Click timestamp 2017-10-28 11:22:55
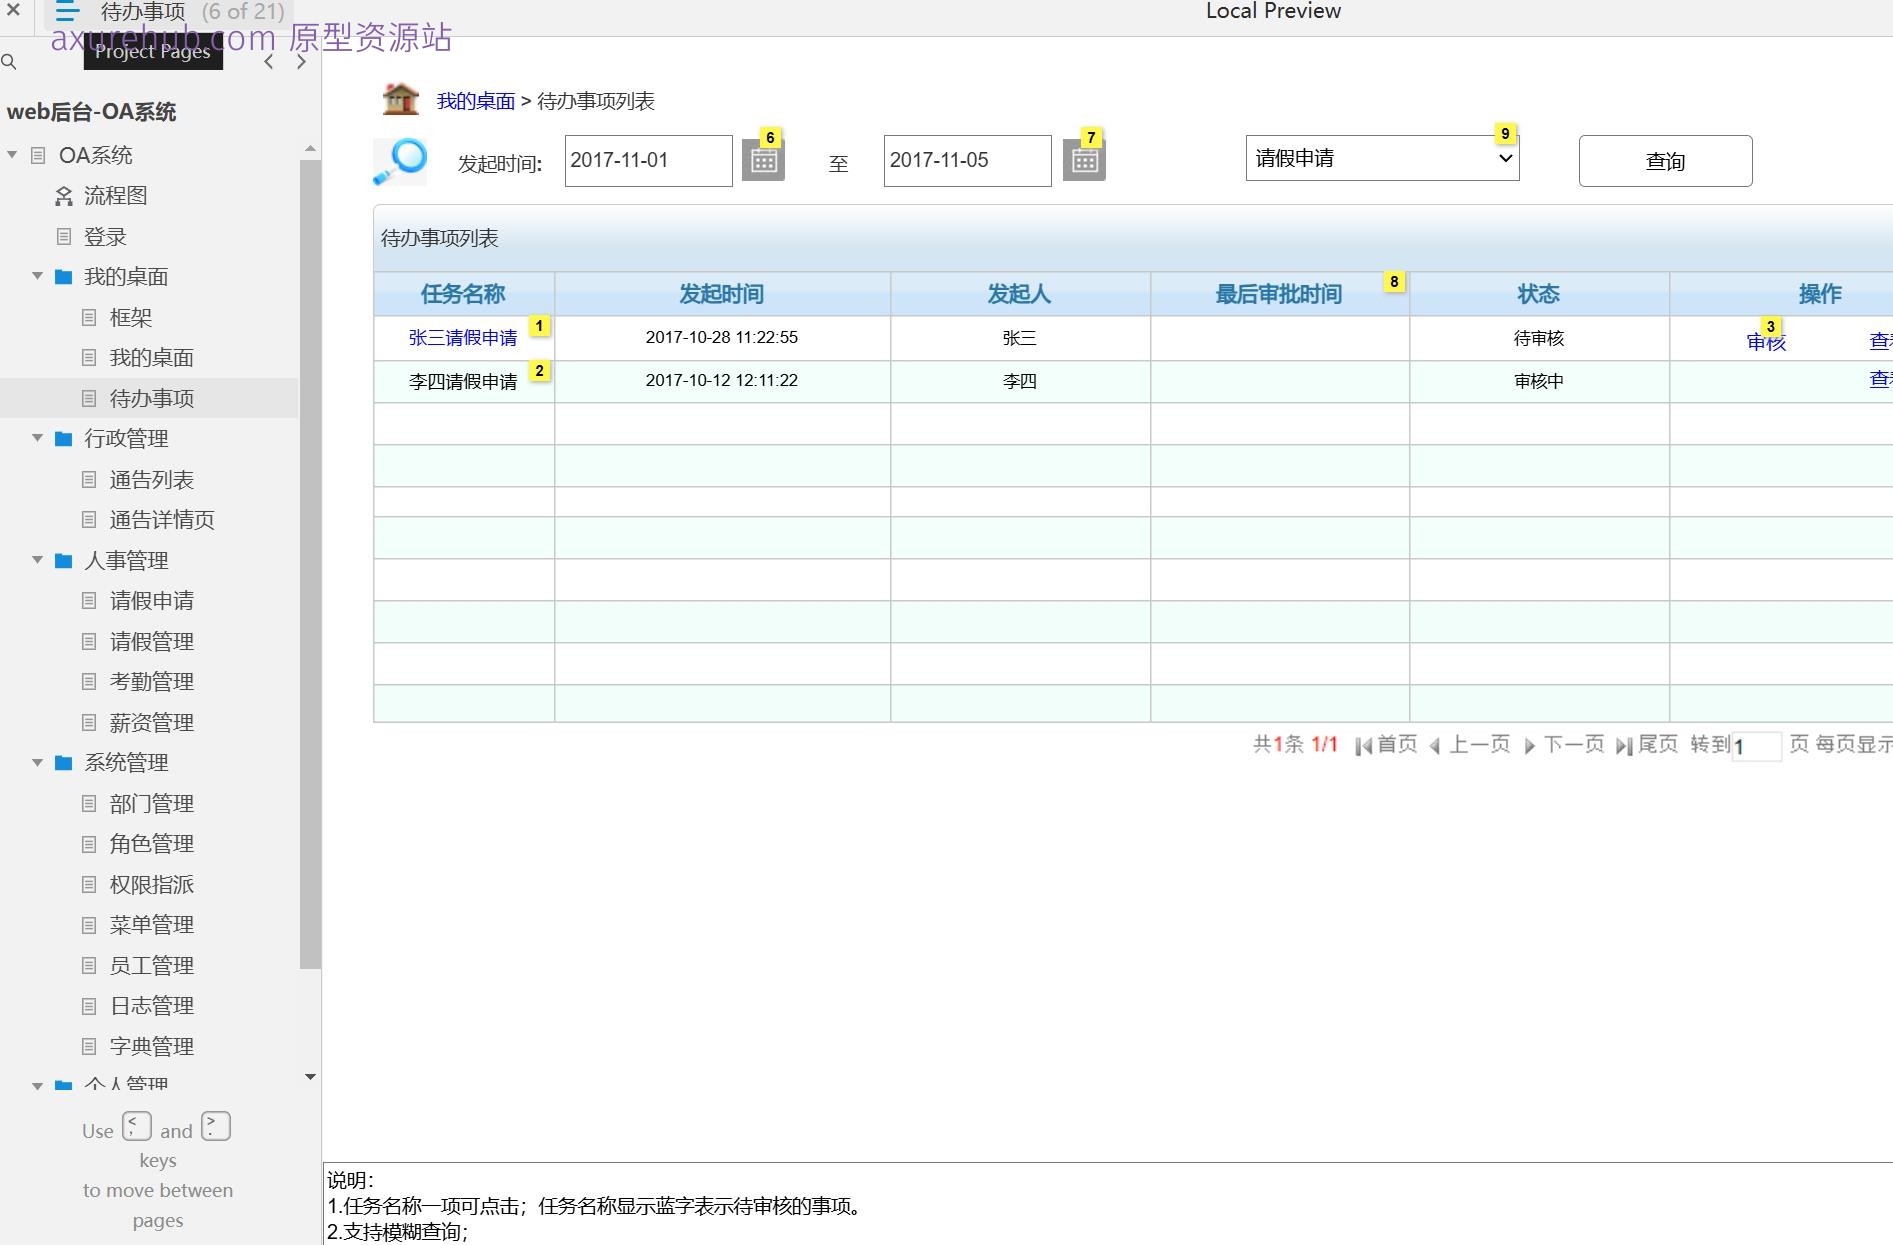The image size is (1893, 1245). [x=722, y=337]
